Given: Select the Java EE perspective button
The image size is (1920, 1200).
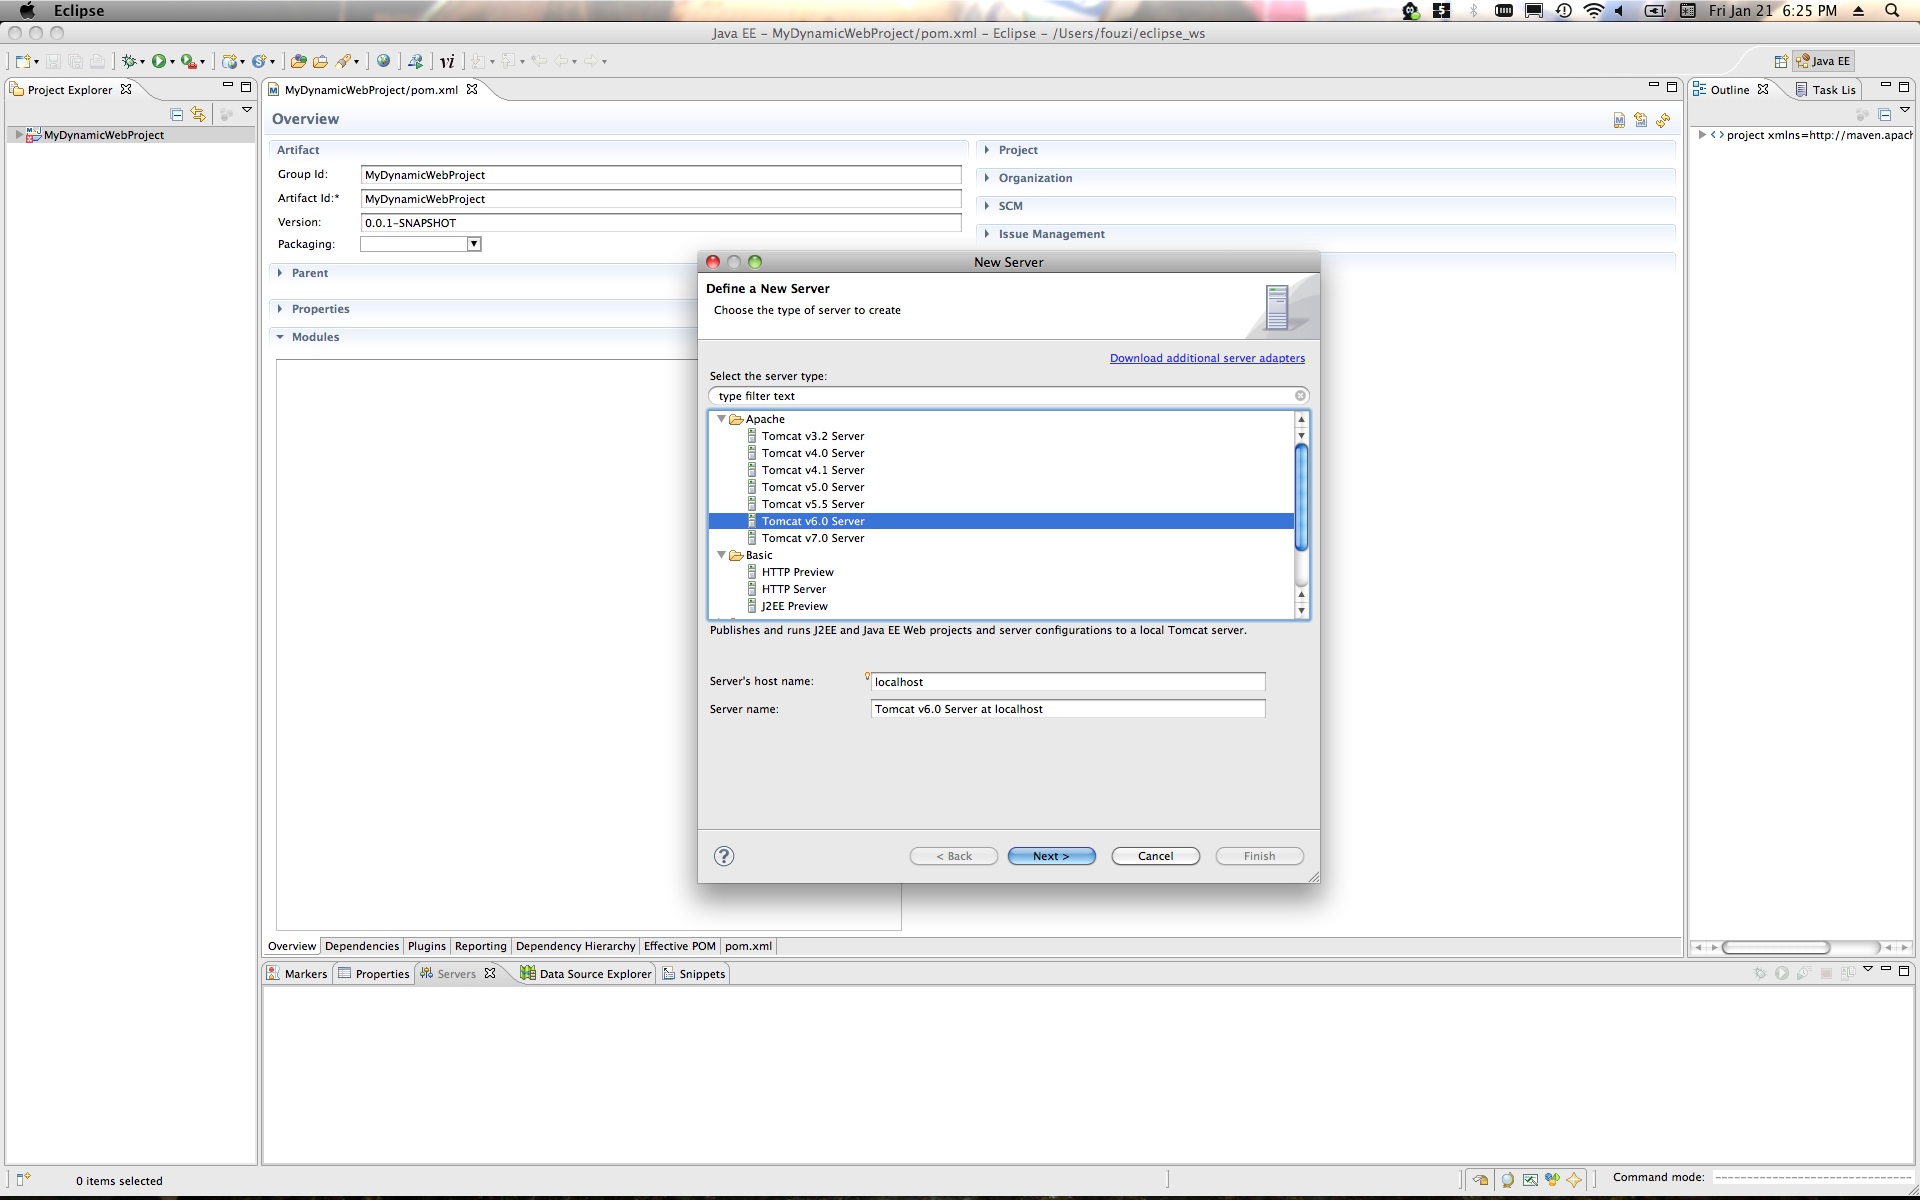Looking at the screenshot, I should pyautogui.click(x=1824, y=61).
